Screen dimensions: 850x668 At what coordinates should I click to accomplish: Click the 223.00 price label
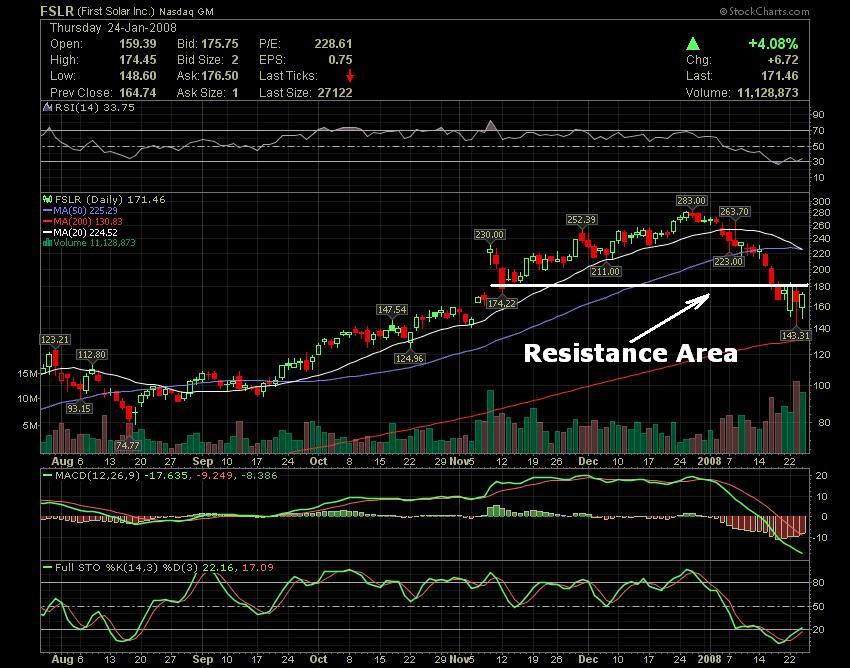pyautogui.click(x=728, y=261)
